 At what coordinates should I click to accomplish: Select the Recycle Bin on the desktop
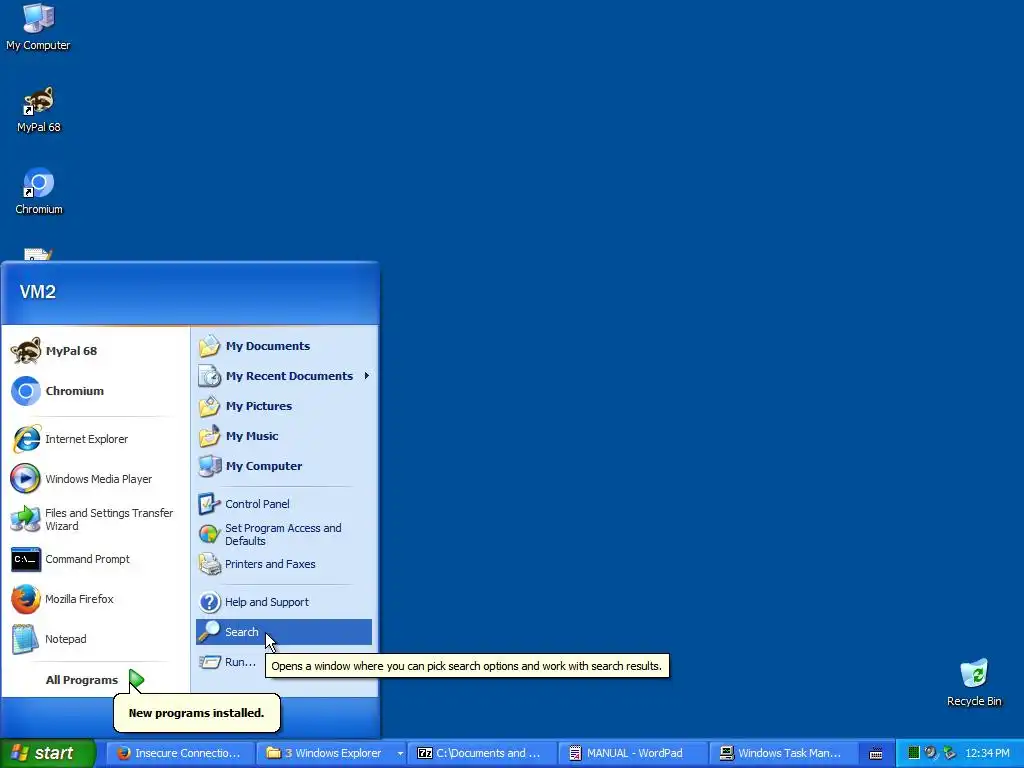click(974, 683)
